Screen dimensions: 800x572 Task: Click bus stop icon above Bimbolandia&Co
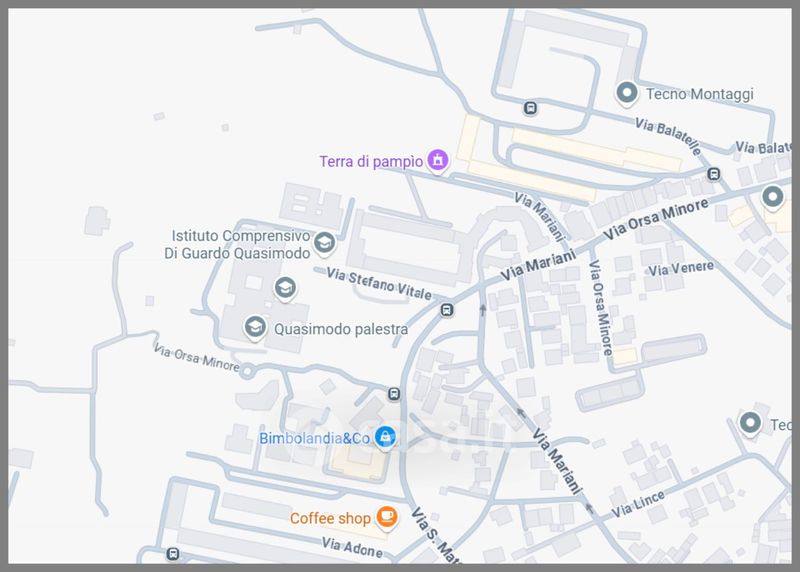[393, 393]
